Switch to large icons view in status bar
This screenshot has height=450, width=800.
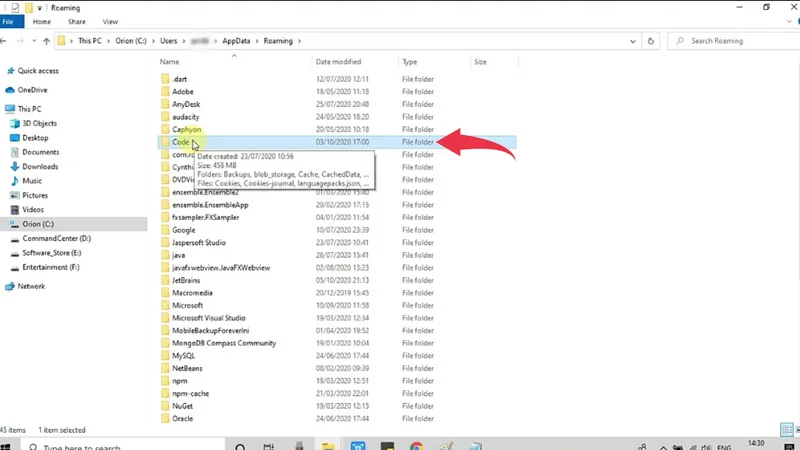click(796, 430)
